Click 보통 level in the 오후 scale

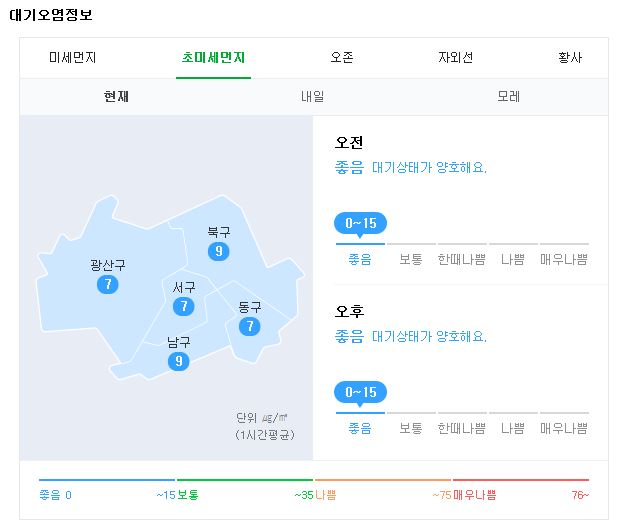(x=411, y=428)
